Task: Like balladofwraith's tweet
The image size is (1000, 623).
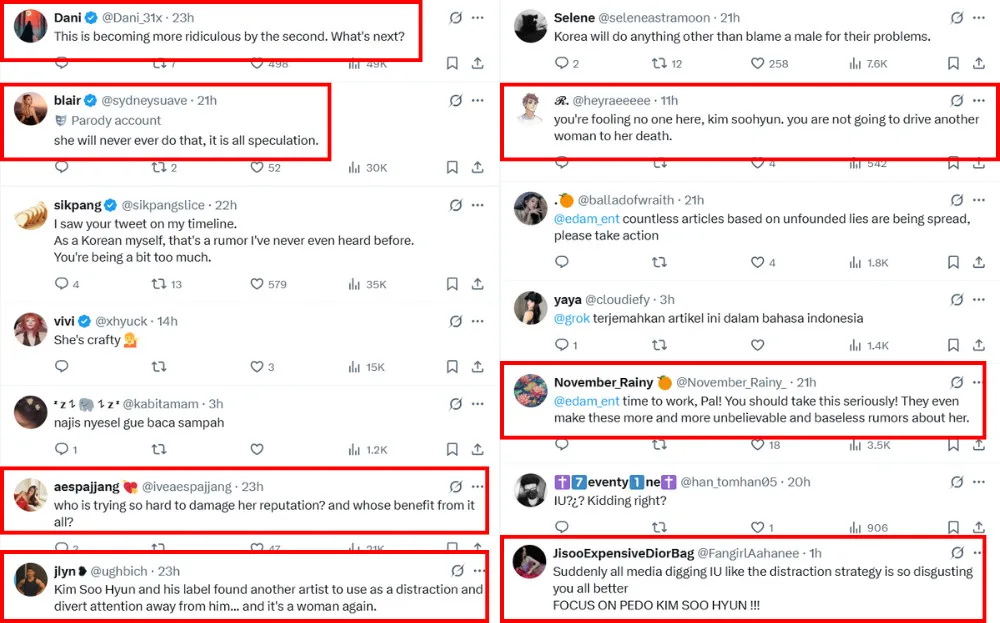Action: pyautogui.click(x=757, y=262)
